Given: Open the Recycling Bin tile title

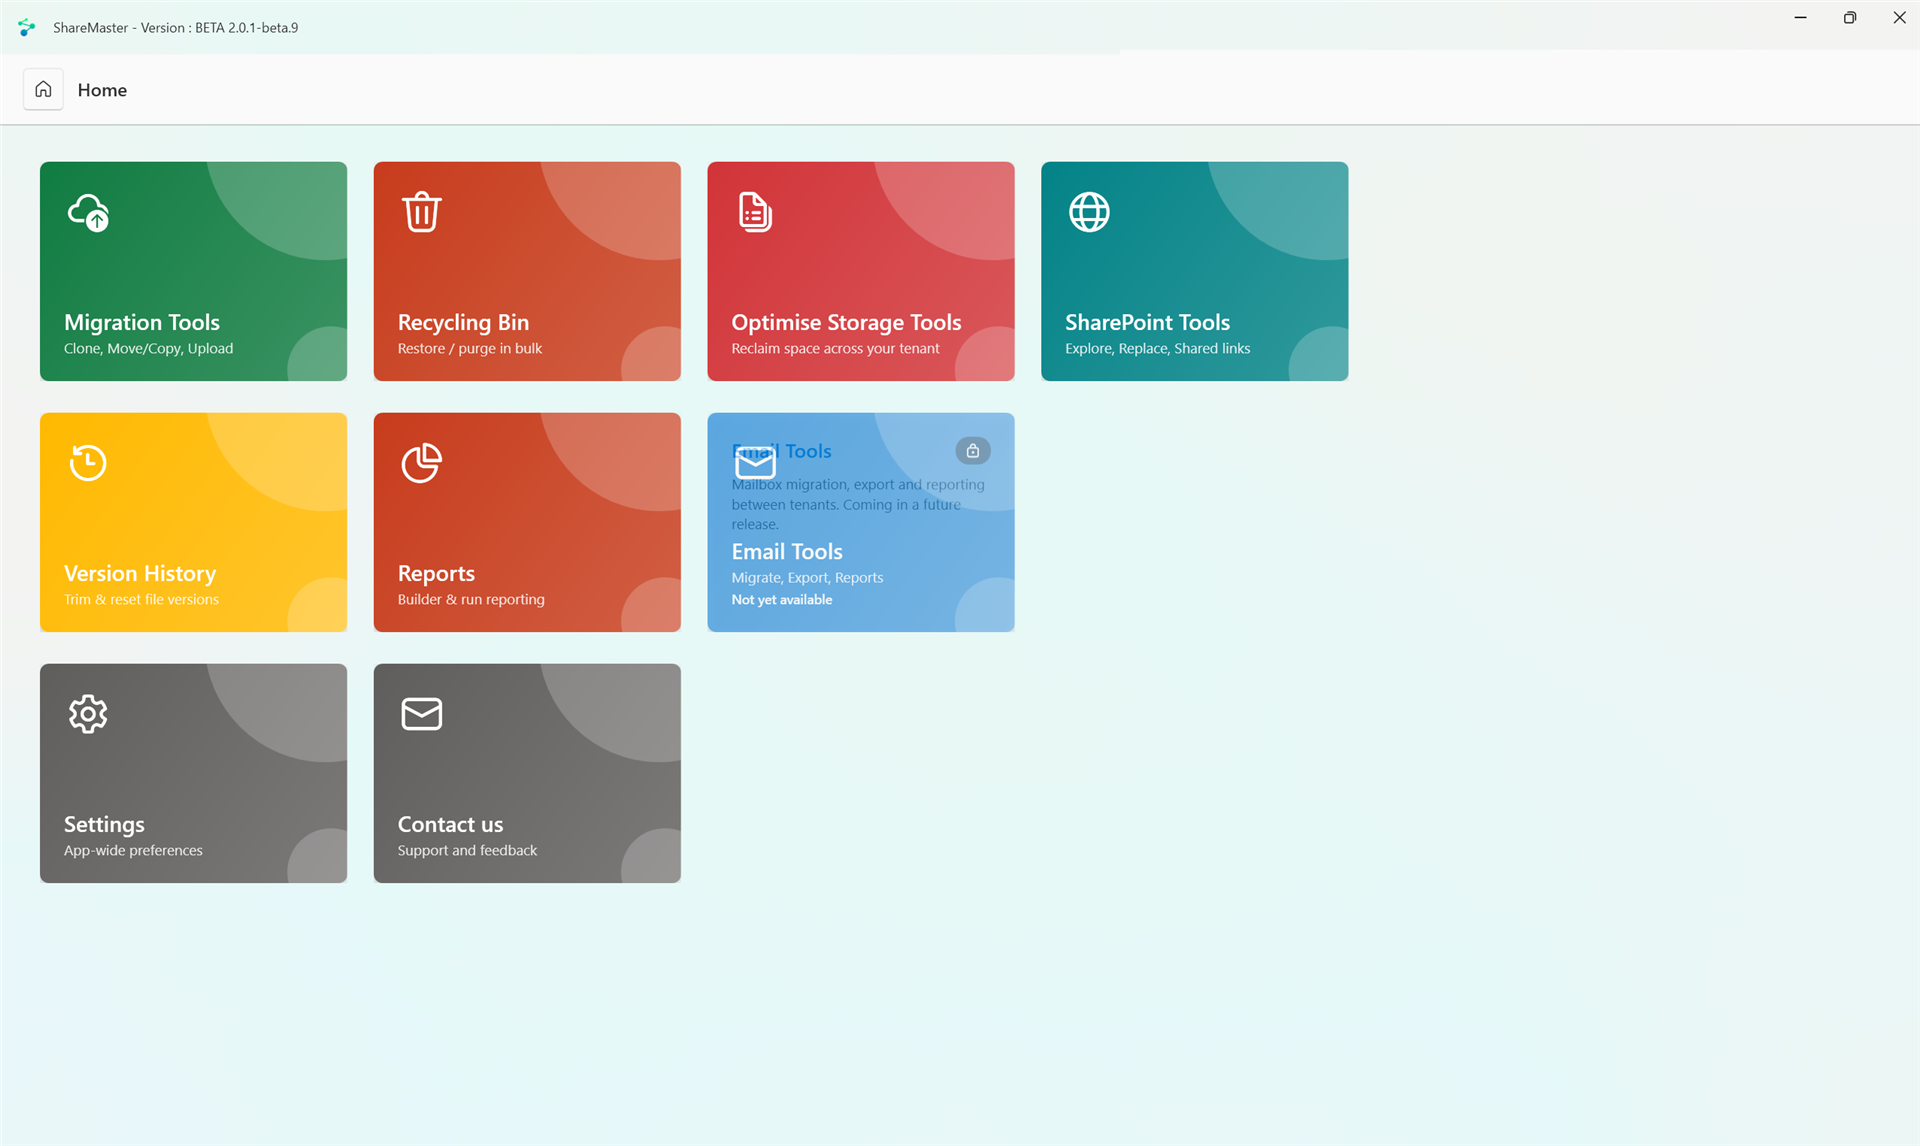Looking at the screenshot, I should pos(463,322).
